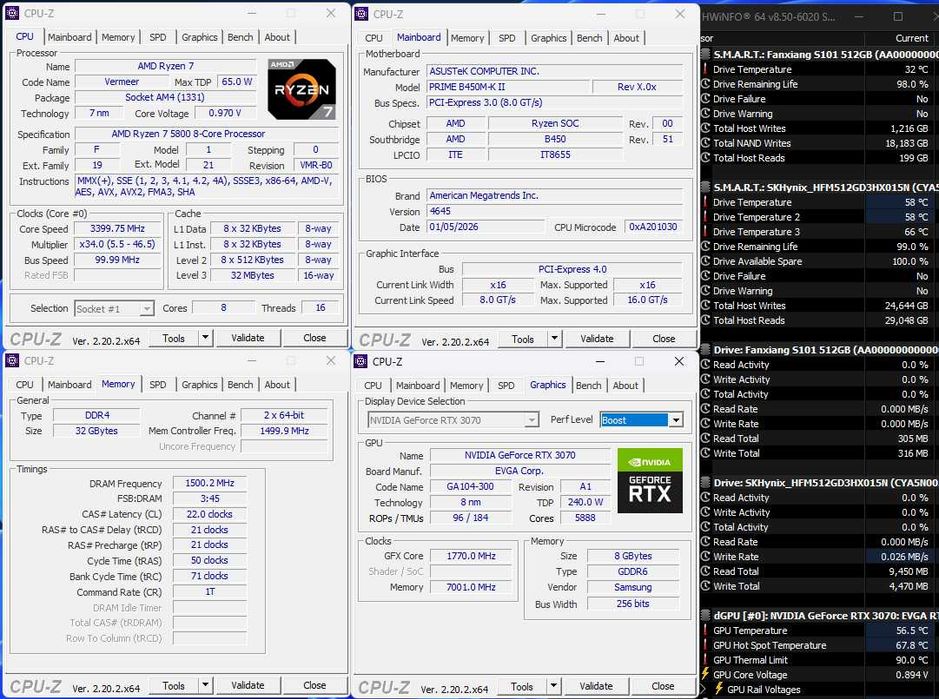
Task: Click the icon beside Read Total 305 MB
Action: coord(705,438)
